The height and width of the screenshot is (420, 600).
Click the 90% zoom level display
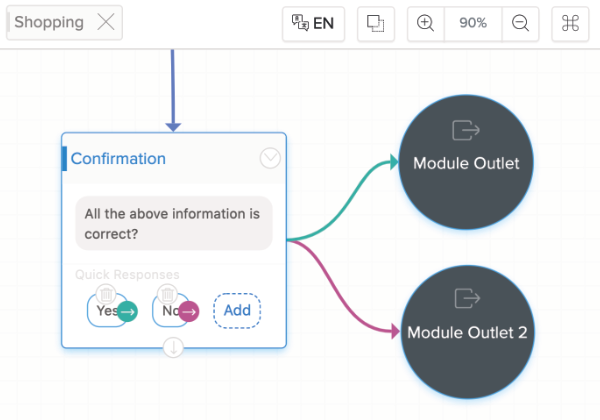(473, 23)
